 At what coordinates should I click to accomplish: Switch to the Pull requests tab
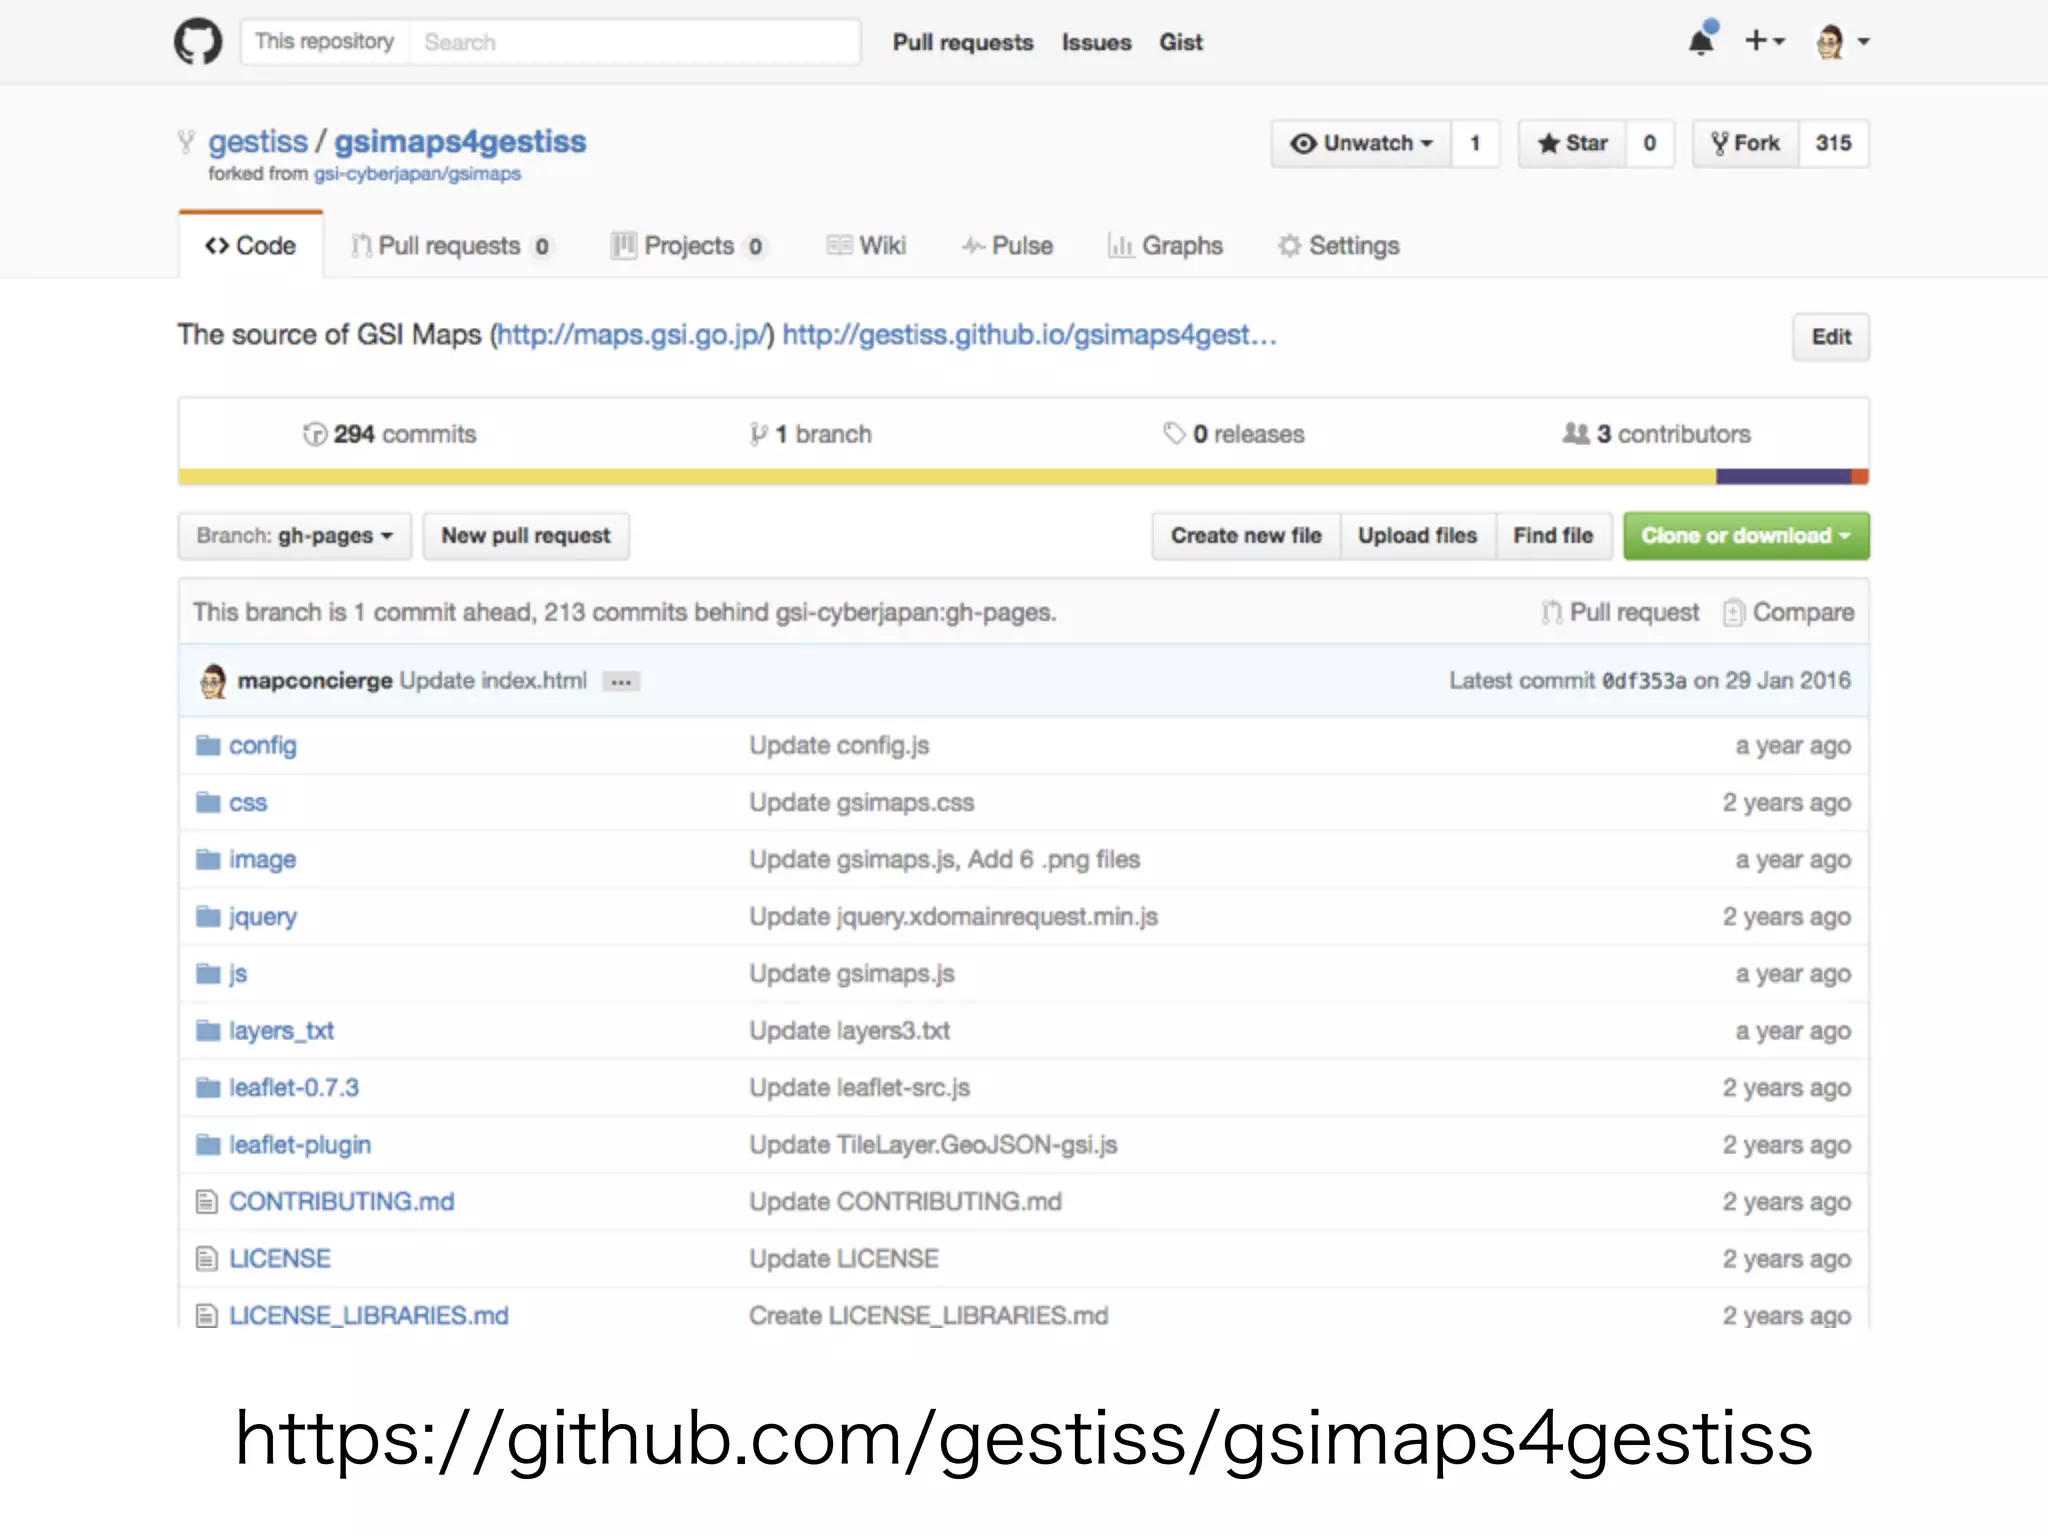pyautogui.click(x=451, y=246)
